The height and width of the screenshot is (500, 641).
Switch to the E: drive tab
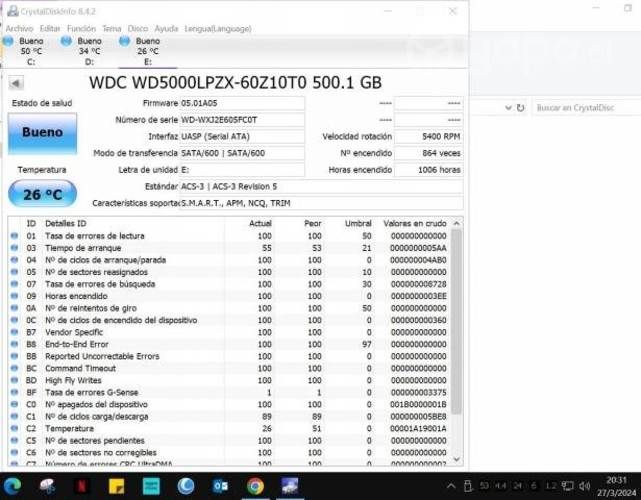tap(146, 47)
